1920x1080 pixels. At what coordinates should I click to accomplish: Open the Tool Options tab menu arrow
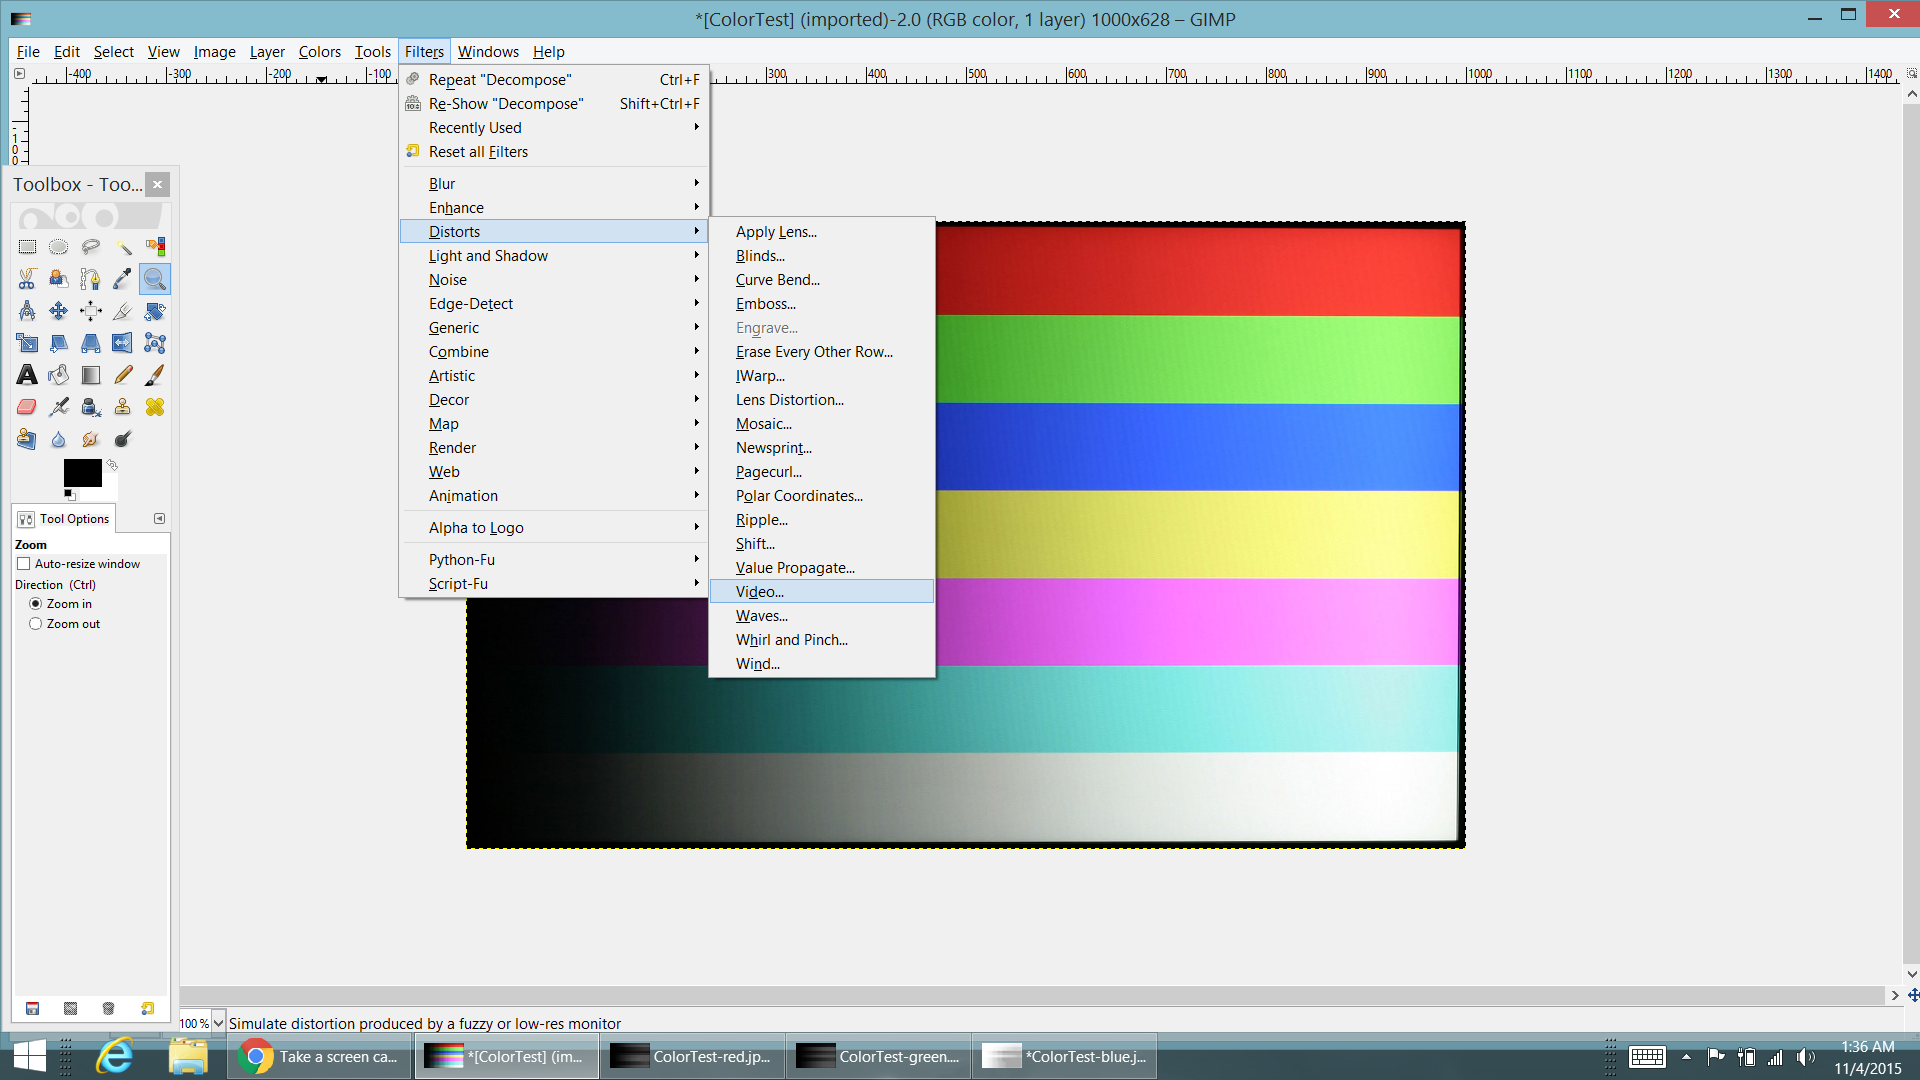[x=159, y=518]
